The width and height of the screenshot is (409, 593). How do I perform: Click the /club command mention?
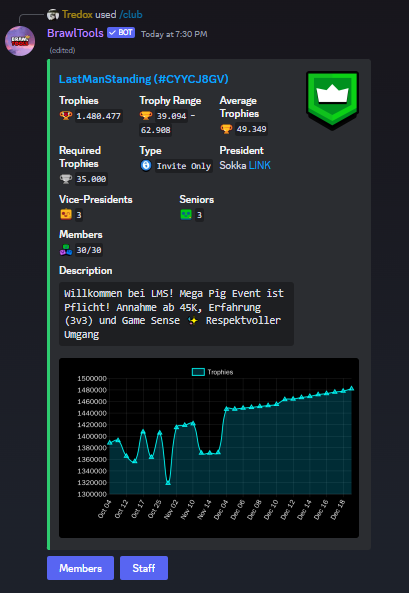click(131, 15)
